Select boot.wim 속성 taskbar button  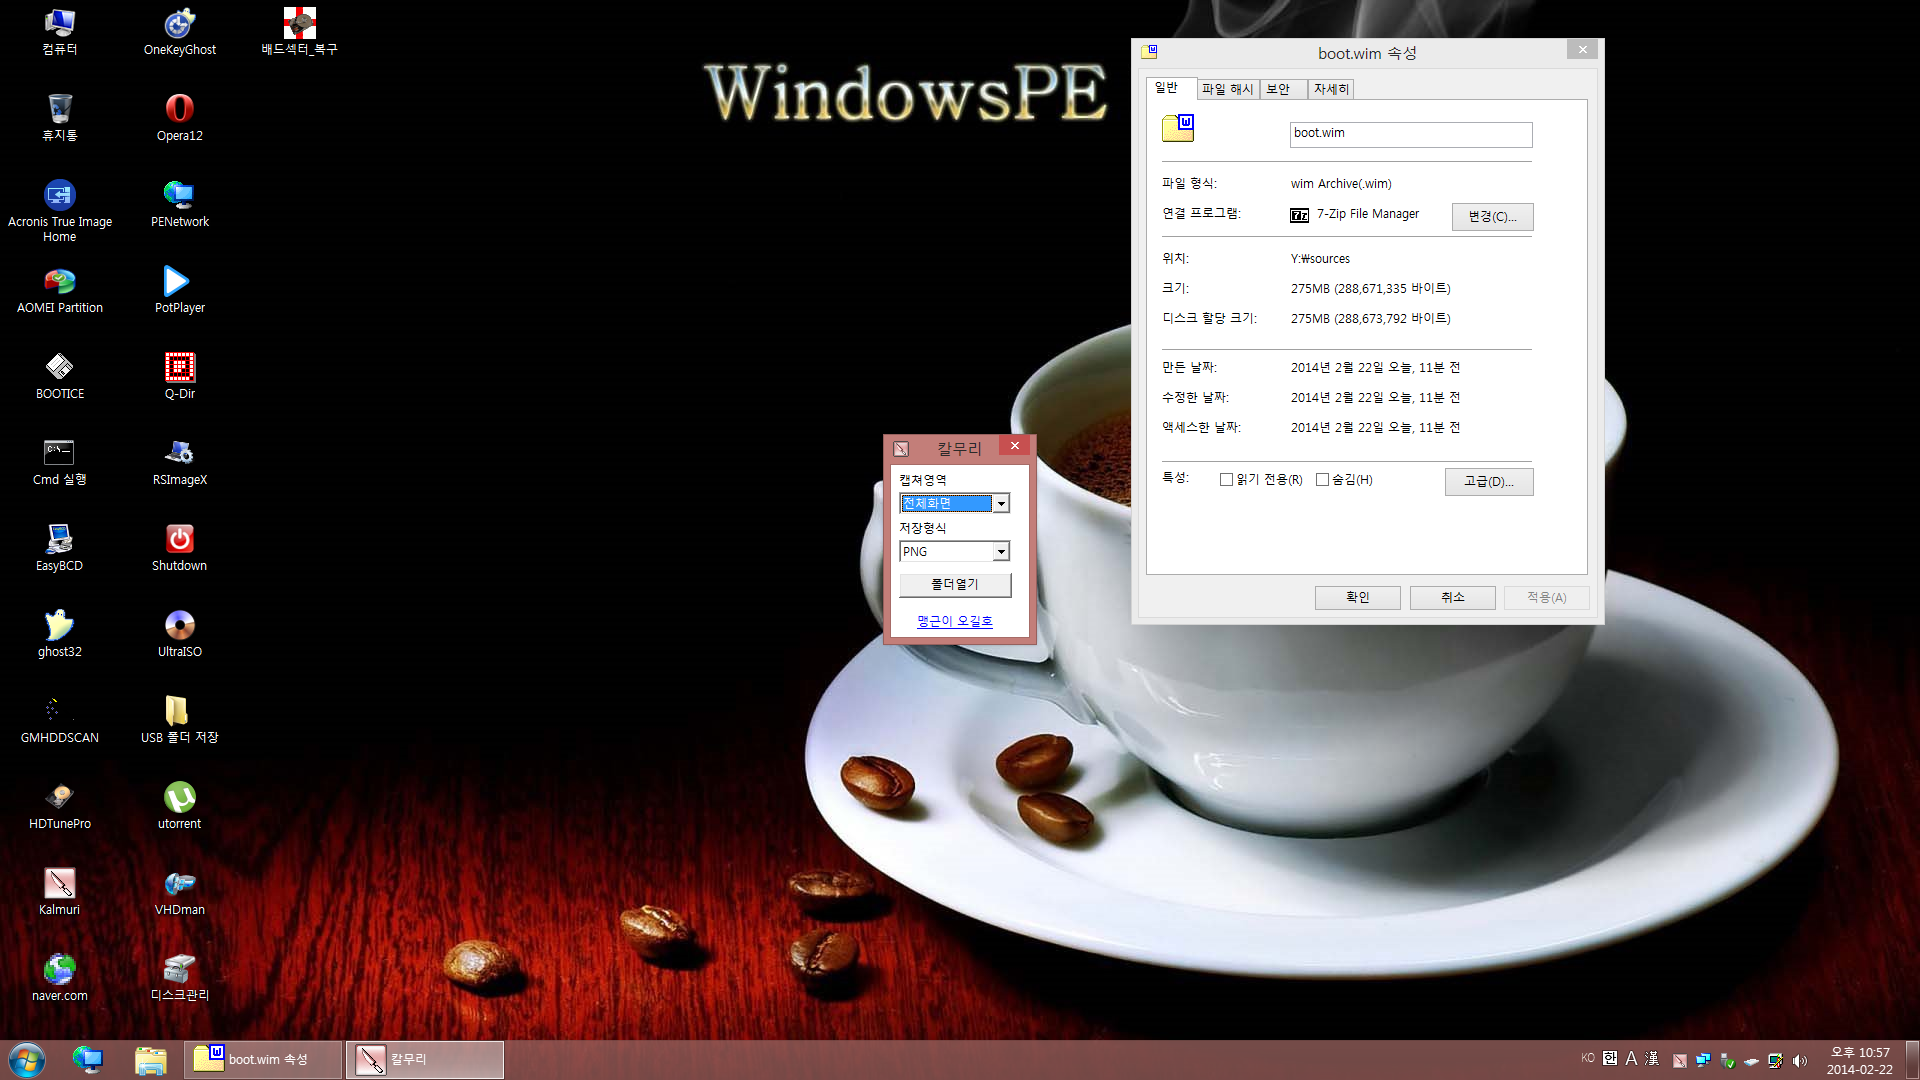point(263,1060)
